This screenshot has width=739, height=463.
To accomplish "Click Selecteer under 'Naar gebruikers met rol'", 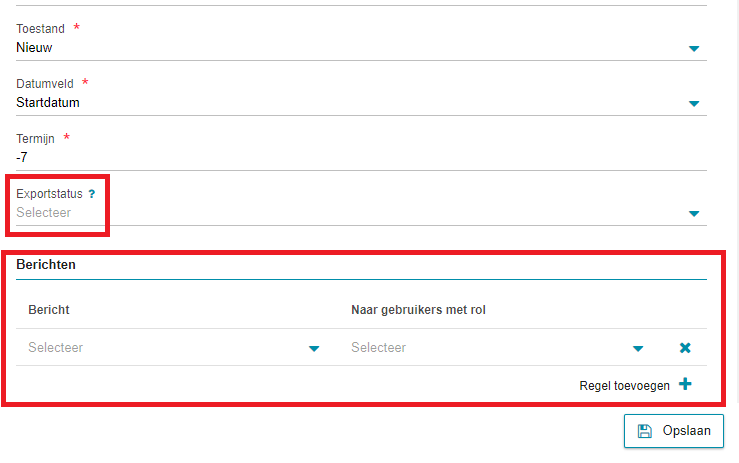I will pyautogui.click(x=378, y=347).
